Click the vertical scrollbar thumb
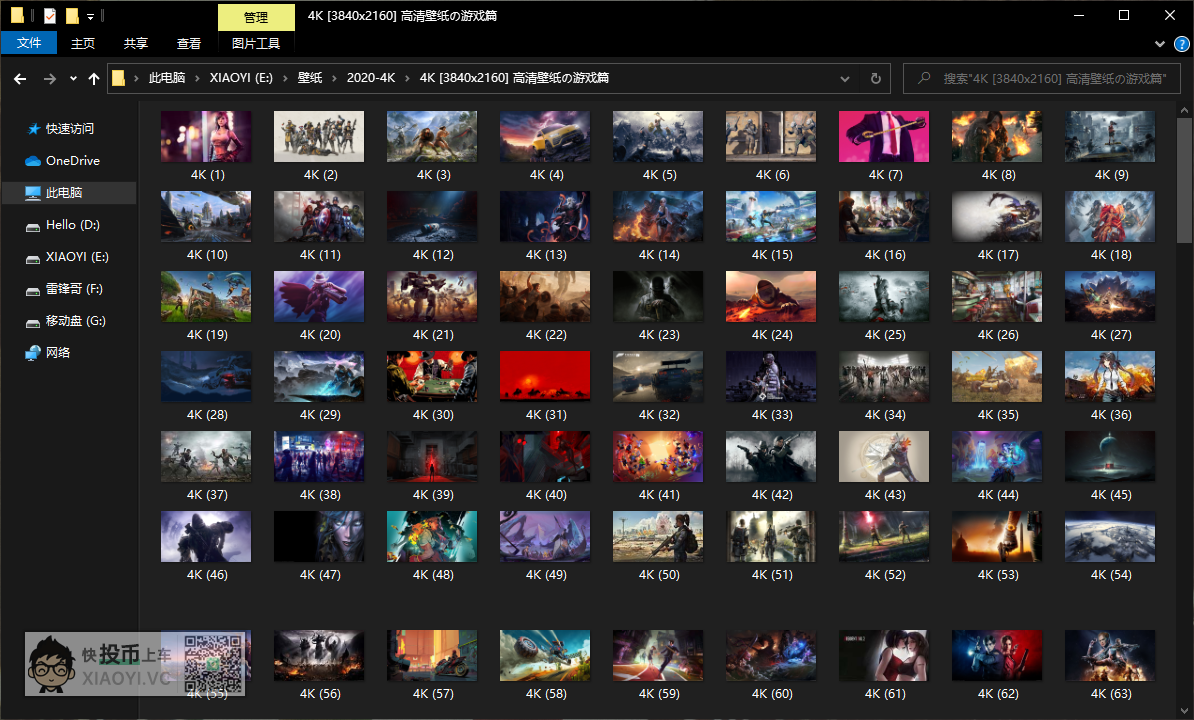Viewport: 1194px width, 720px height. (x=1184, y=181)
